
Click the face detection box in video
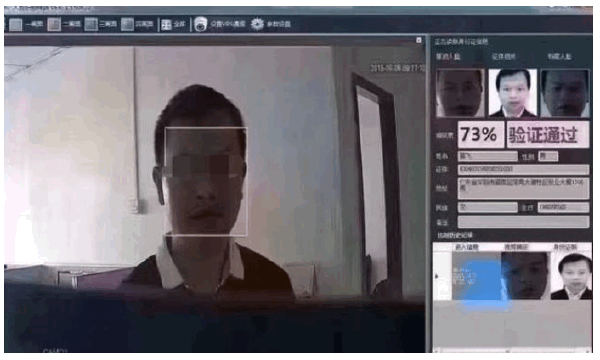[206, 181]
